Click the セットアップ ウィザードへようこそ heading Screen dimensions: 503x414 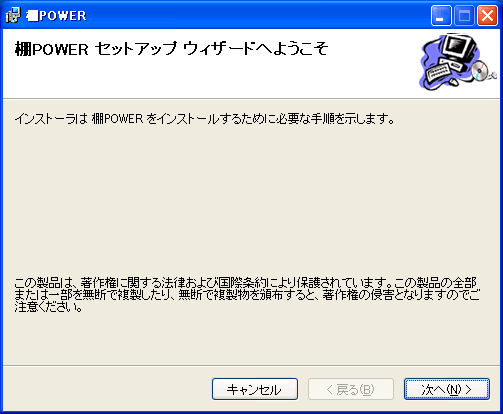[171, 49]
